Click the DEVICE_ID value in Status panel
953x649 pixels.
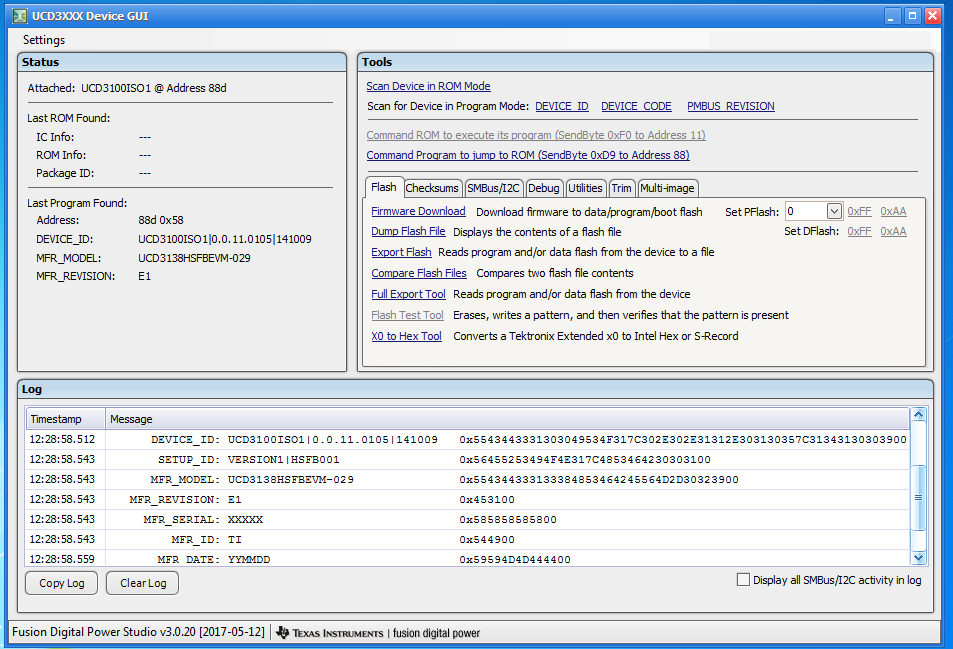[x=224, y=239]
